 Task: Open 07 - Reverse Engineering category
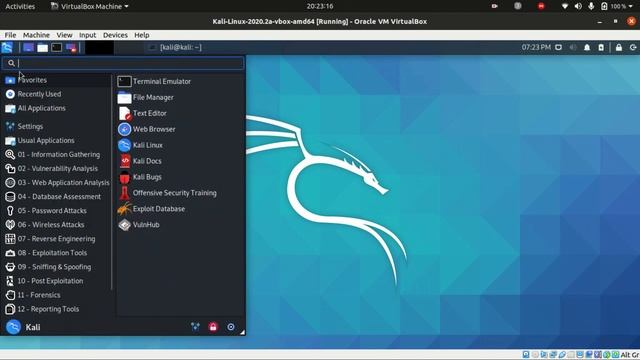(56, 239)
